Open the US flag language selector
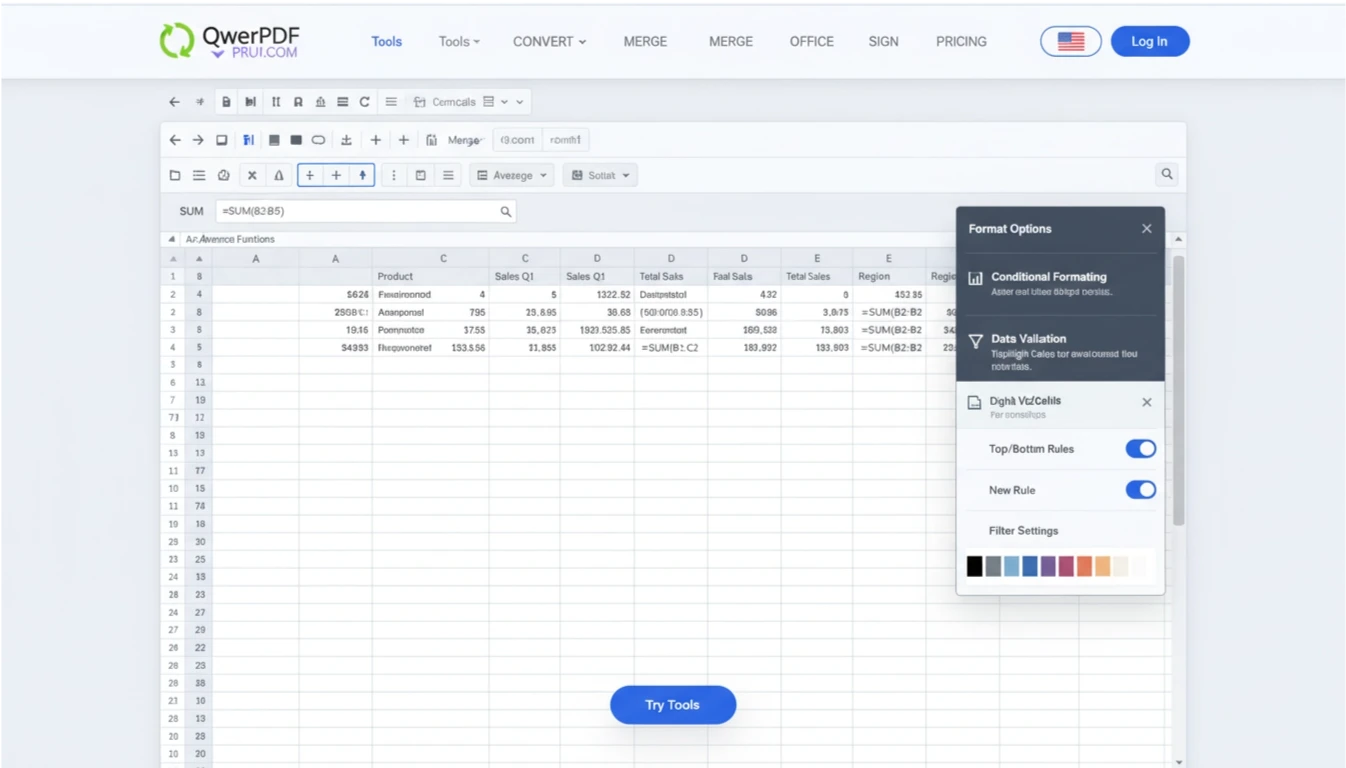The image size is (1346, 768). pos(1071,41)
